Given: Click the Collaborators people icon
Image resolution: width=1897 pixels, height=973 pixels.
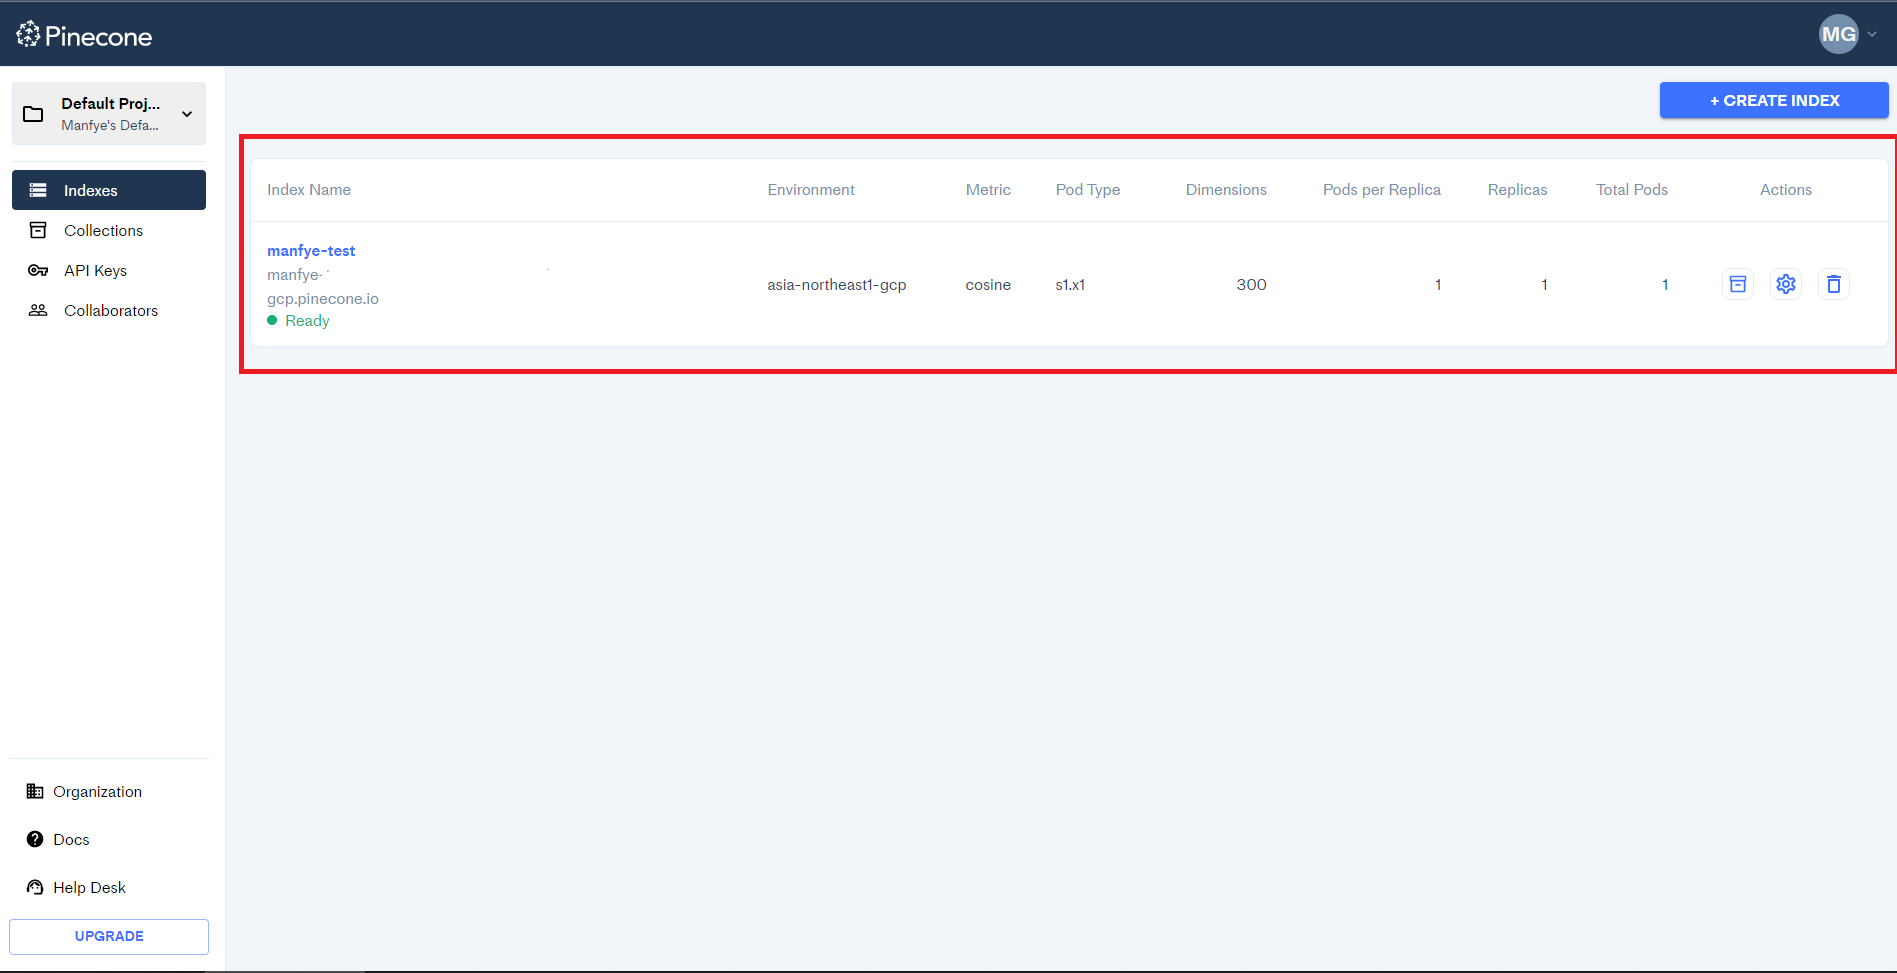Looking at the screenshot, I should coord(38,310).
